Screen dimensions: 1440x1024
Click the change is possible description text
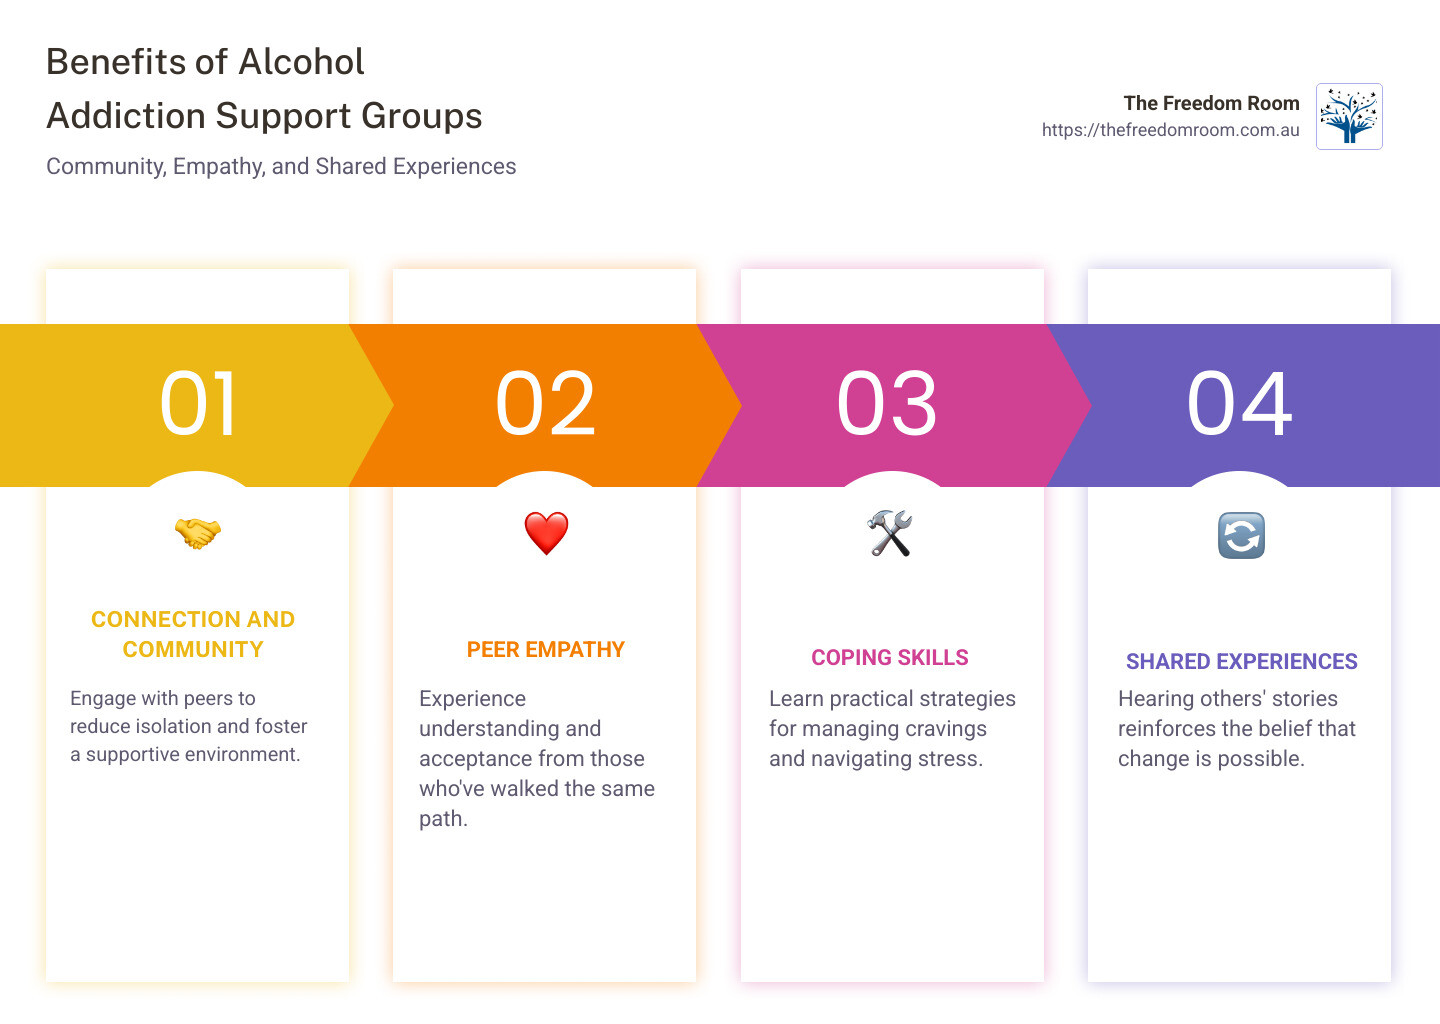(1236, 728)
